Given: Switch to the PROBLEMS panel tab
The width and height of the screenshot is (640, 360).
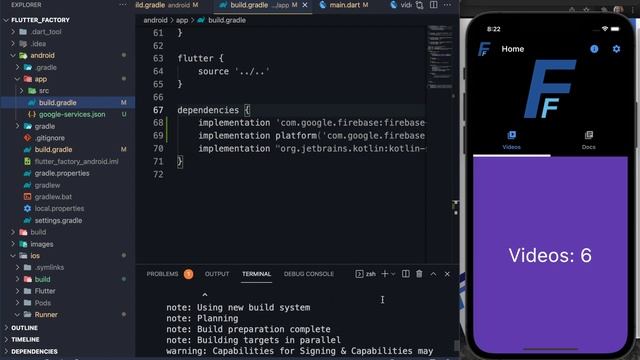Looking at the screenshot, I should 162,274.
